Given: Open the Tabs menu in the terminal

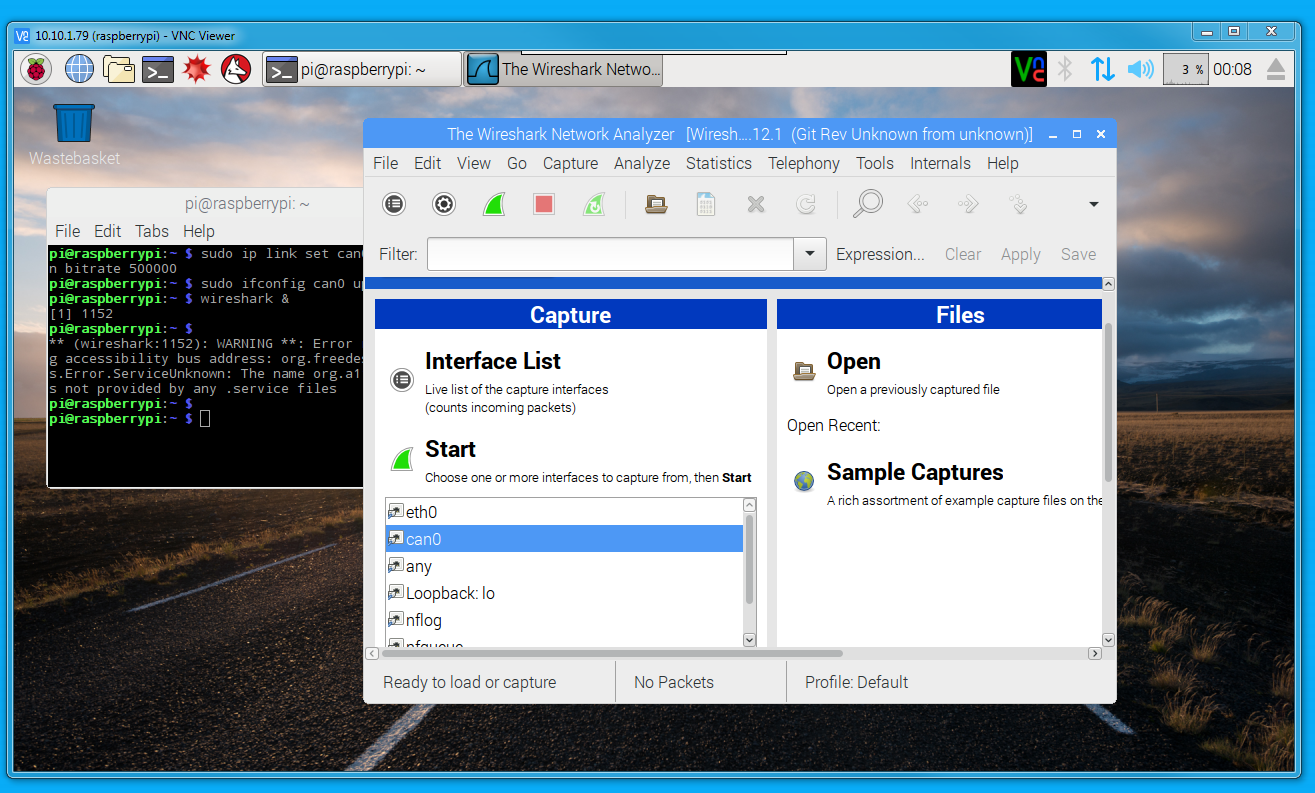Looking at the screenshot, I should click(x=152, y=231).
